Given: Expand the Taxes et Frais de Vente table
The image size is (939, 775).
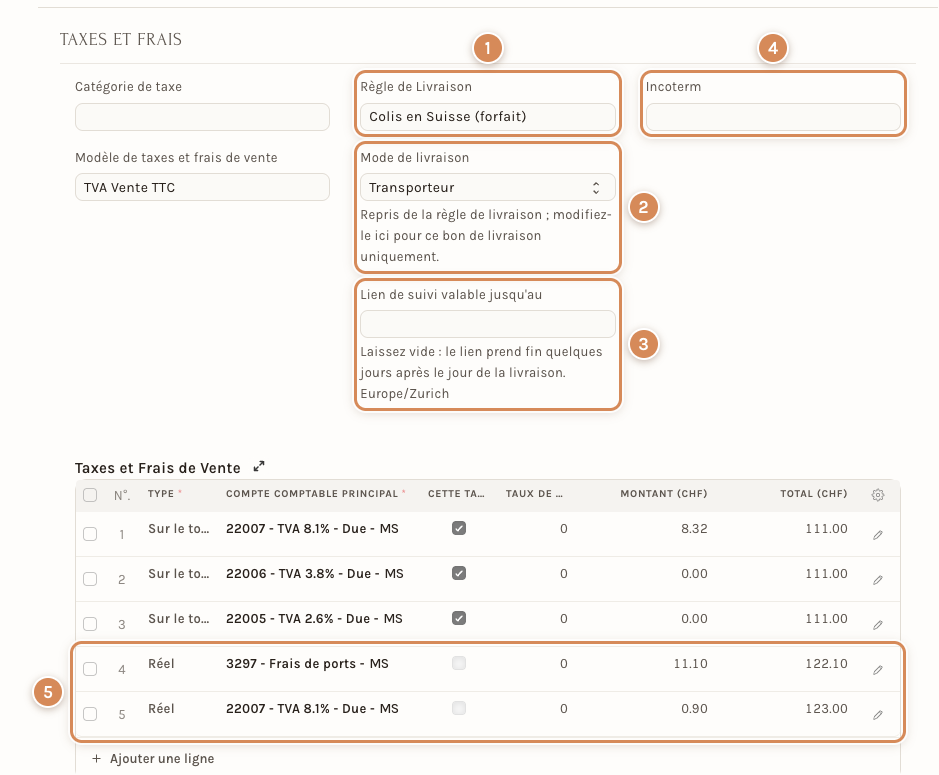Looking at the screenshot, I should click(x=259, y=467).
